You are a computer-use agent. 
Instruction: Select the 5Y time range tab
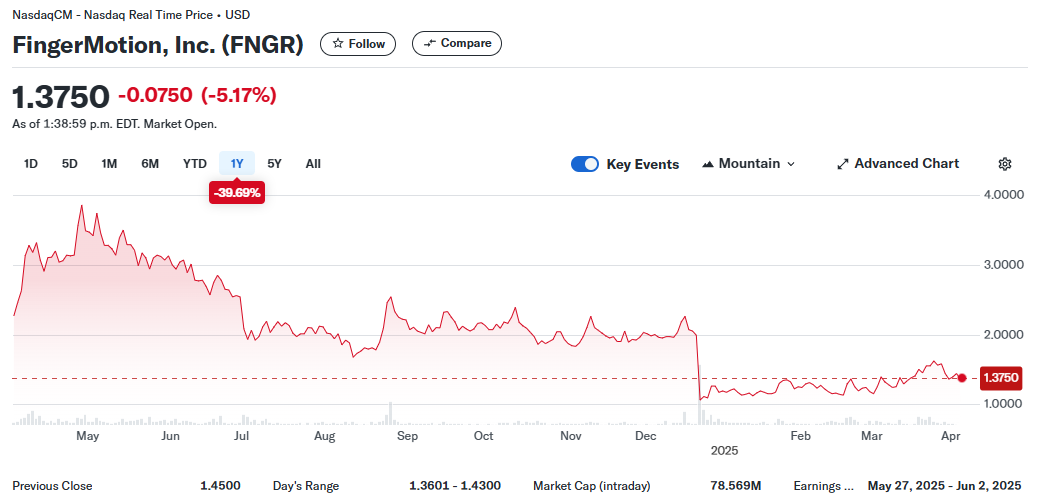tap(274, 164)
